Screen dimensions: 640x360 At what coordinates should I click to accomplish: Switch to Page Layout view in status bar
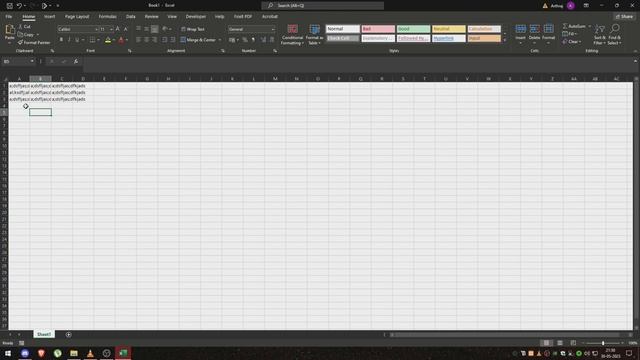560,343
